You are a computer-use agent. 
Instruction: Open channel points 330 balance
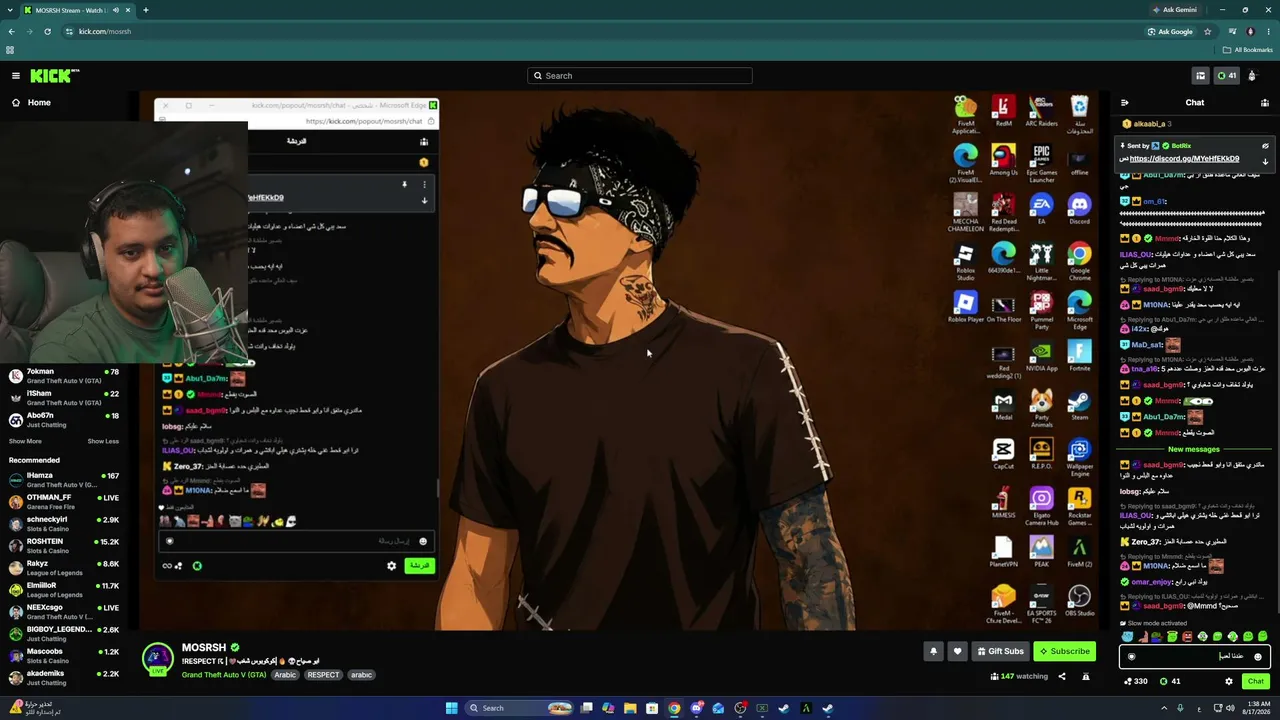tap(1135, 681)
